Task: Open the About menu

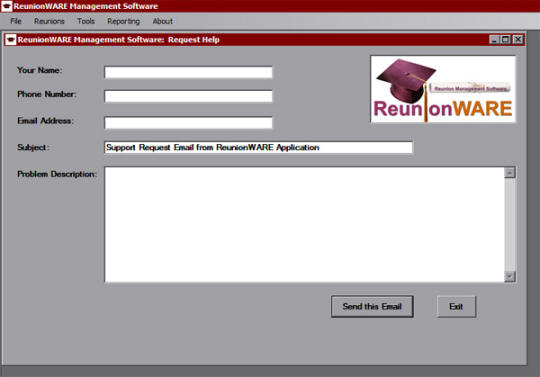Action: 163,21
